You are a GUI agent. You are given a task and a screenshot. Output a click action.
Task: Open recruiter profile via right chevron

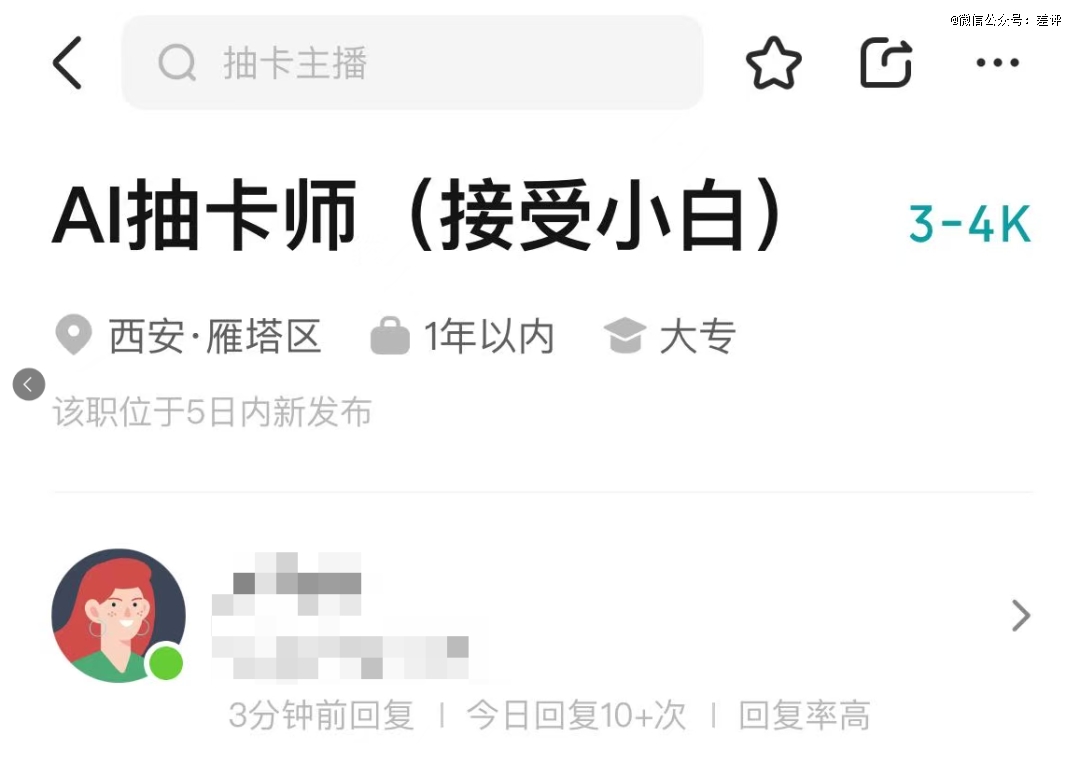pyautogui.click(x=1021, y=615)
